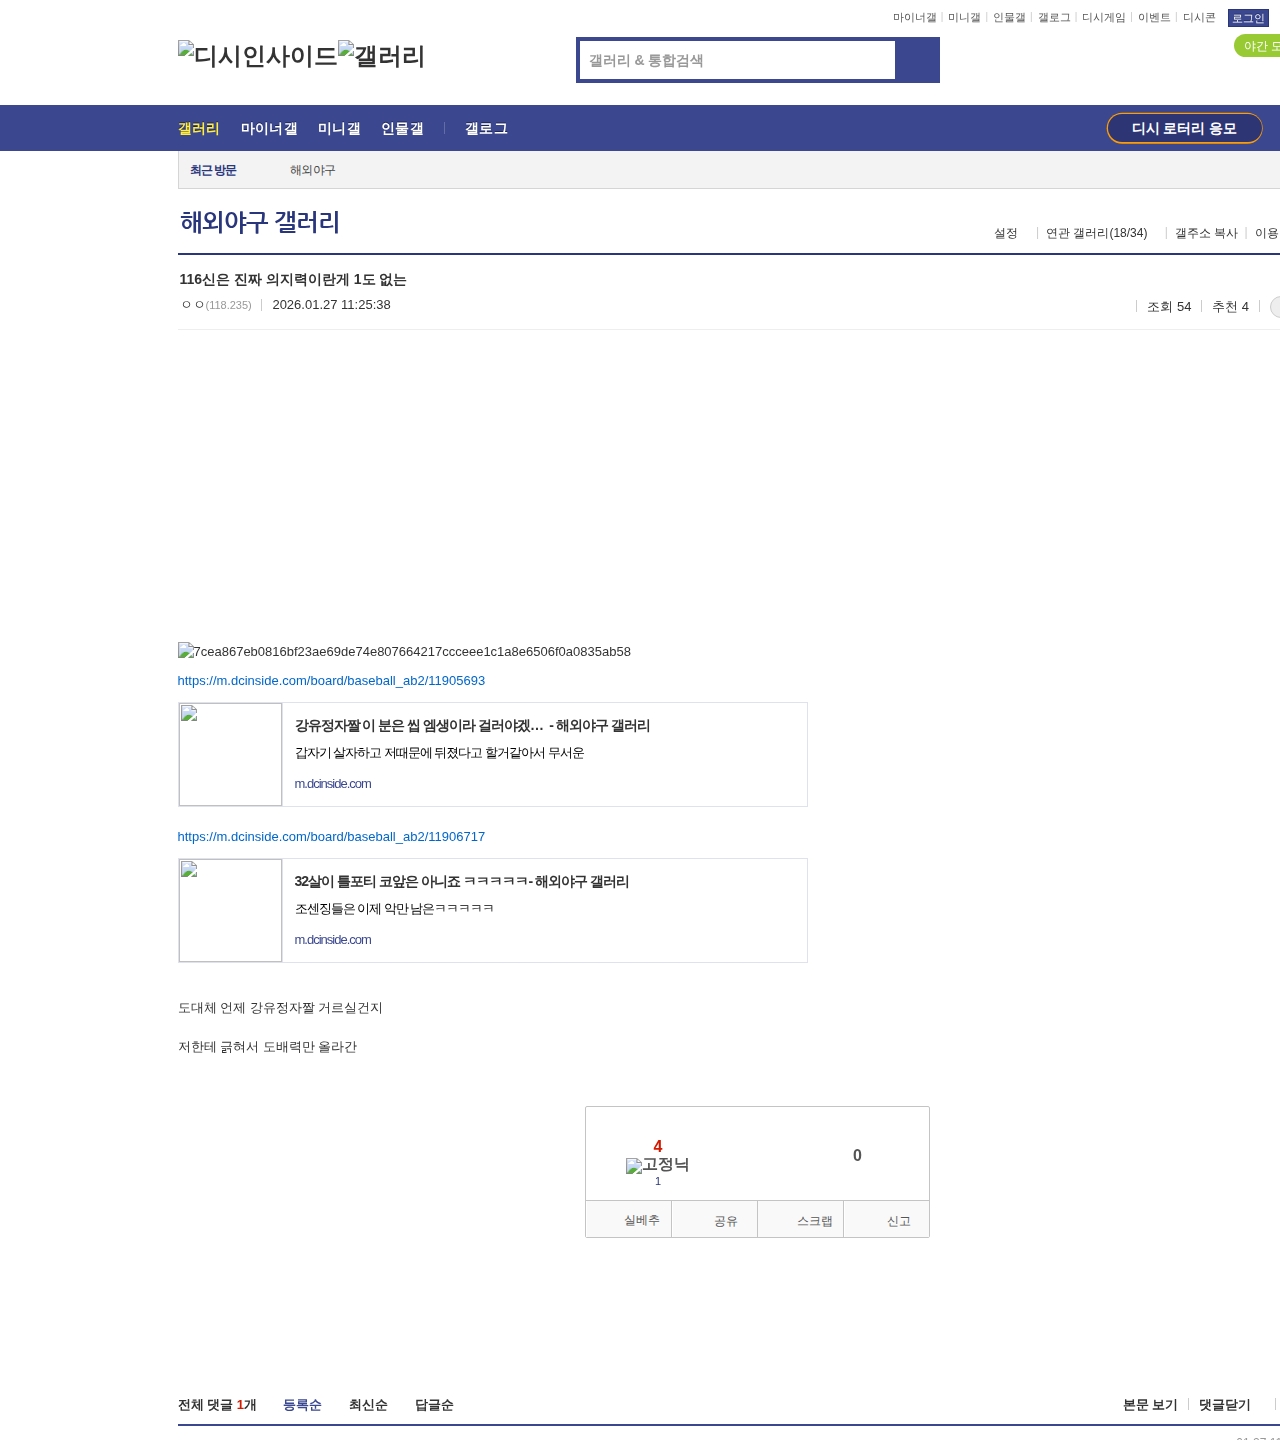The image size is (1280, 1440).
Task: Focus the 갤러리 & 통합검색 search field
Action: (737, 60)
